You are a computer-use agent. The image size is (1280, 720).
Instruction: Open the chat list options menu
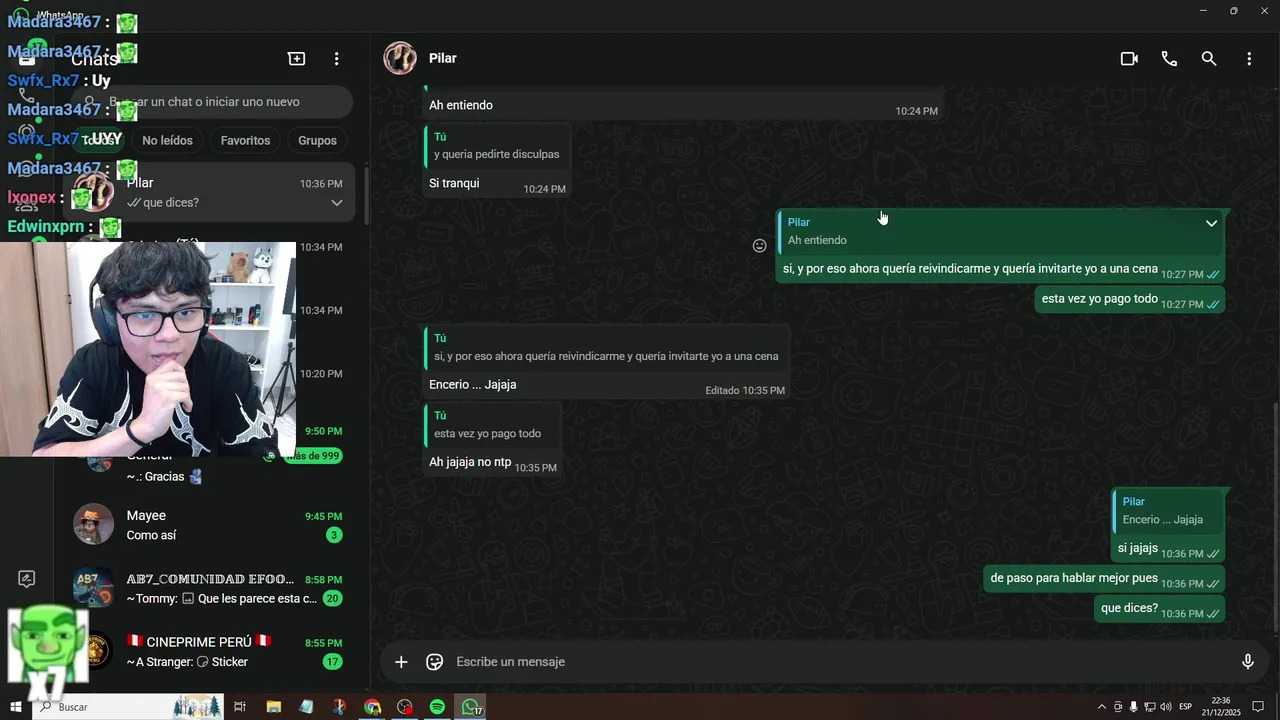pyautogui.click(x=337, y=59)
